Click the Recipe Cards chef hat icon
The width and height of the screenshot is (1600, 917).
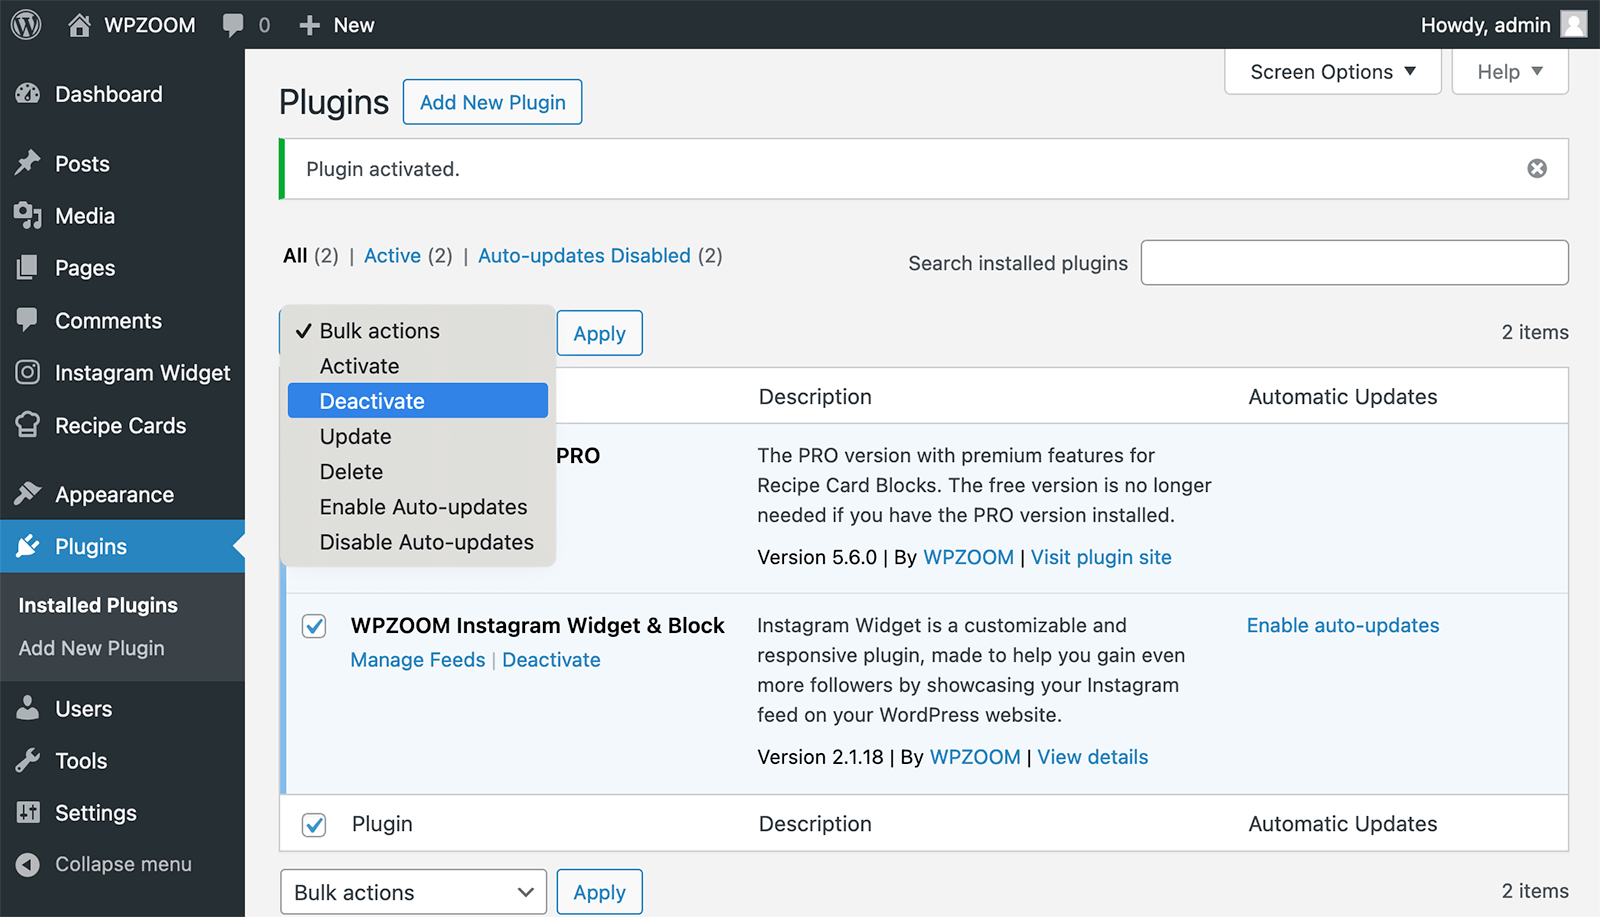click(28, 425)
